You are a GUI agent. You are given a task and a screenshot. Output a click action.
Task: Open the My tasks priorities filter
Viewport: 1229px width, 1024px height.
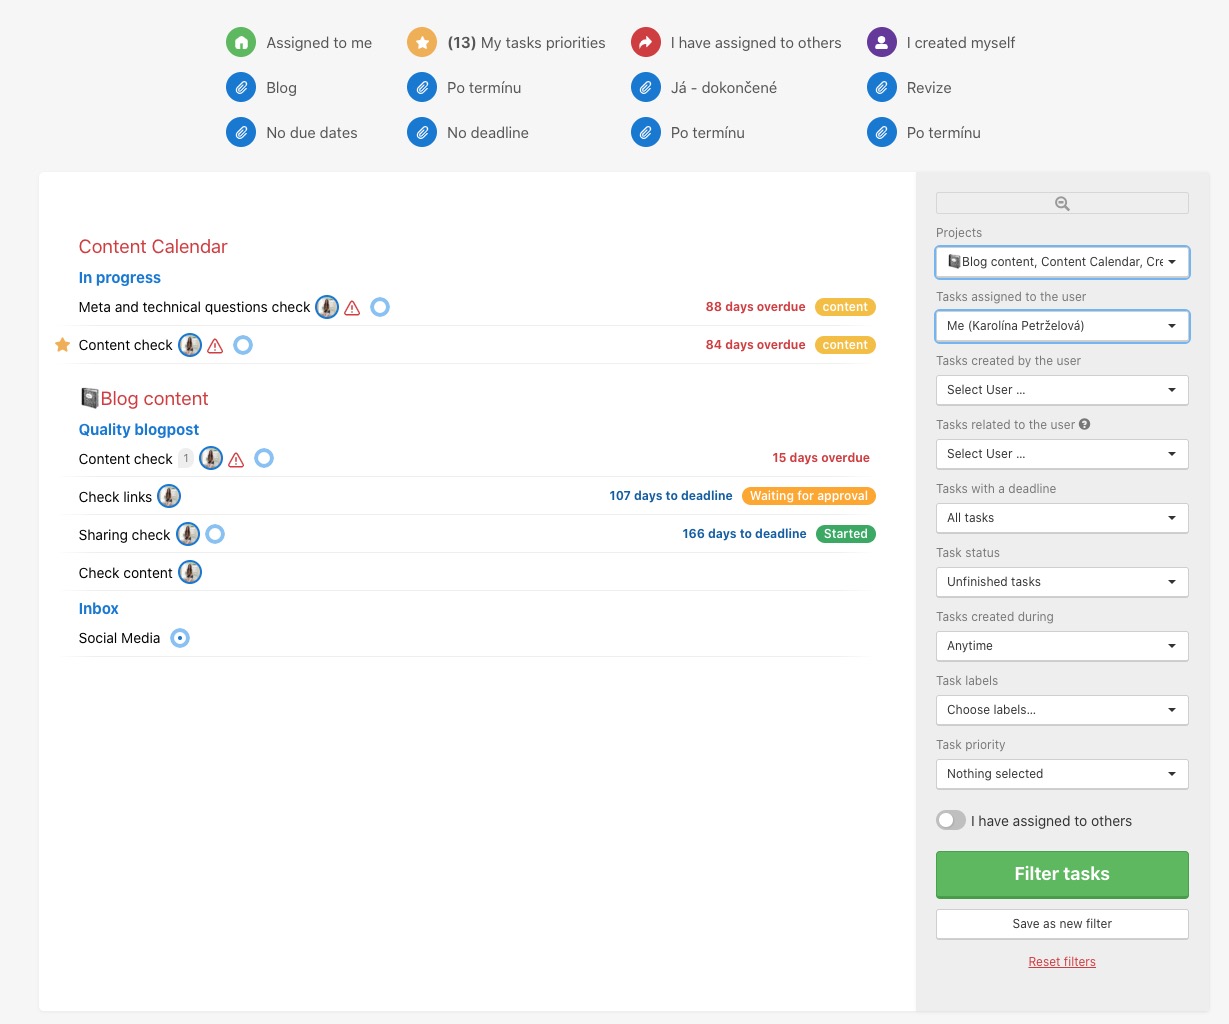[526, 43]
